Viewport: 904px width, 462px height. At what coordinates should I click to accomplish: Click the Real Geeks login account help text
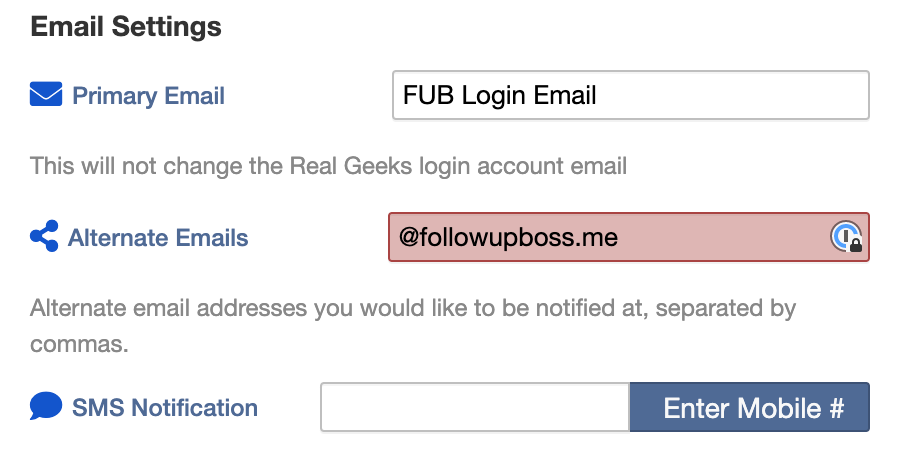pyautogui.click(x=328, y=166)
